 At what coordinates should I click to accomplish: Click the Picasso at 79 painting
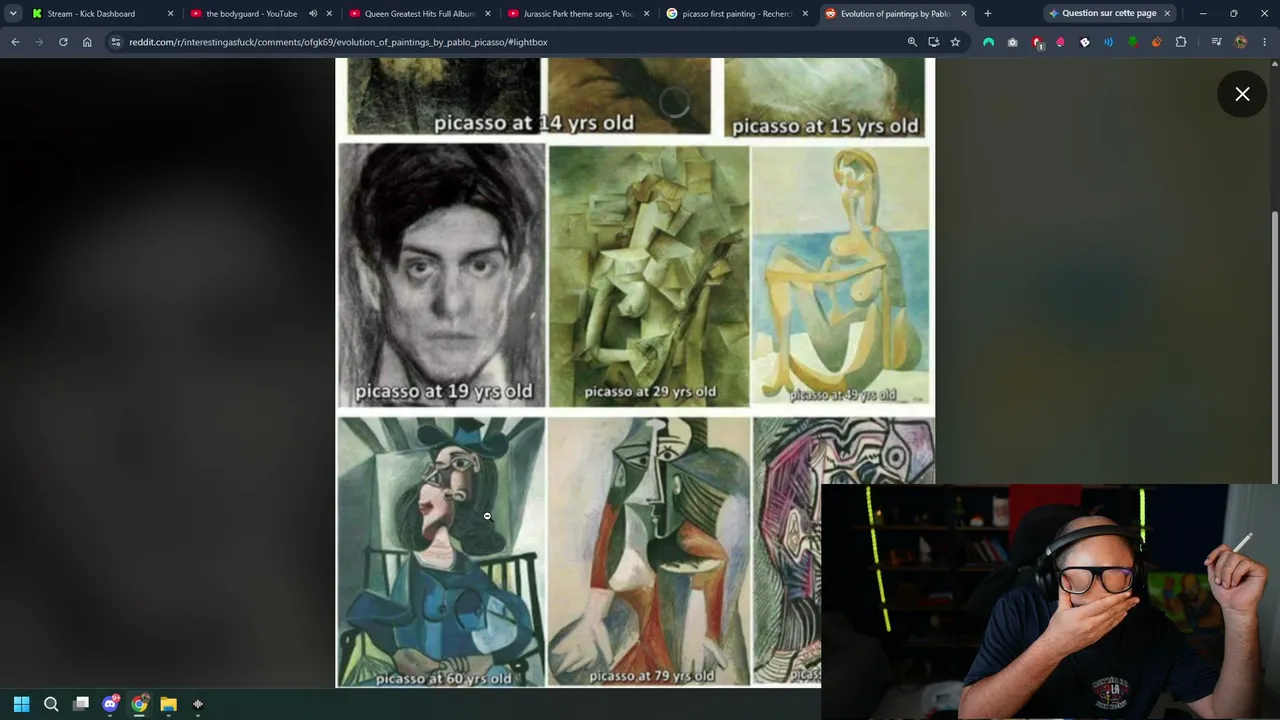tap(649, 552)
